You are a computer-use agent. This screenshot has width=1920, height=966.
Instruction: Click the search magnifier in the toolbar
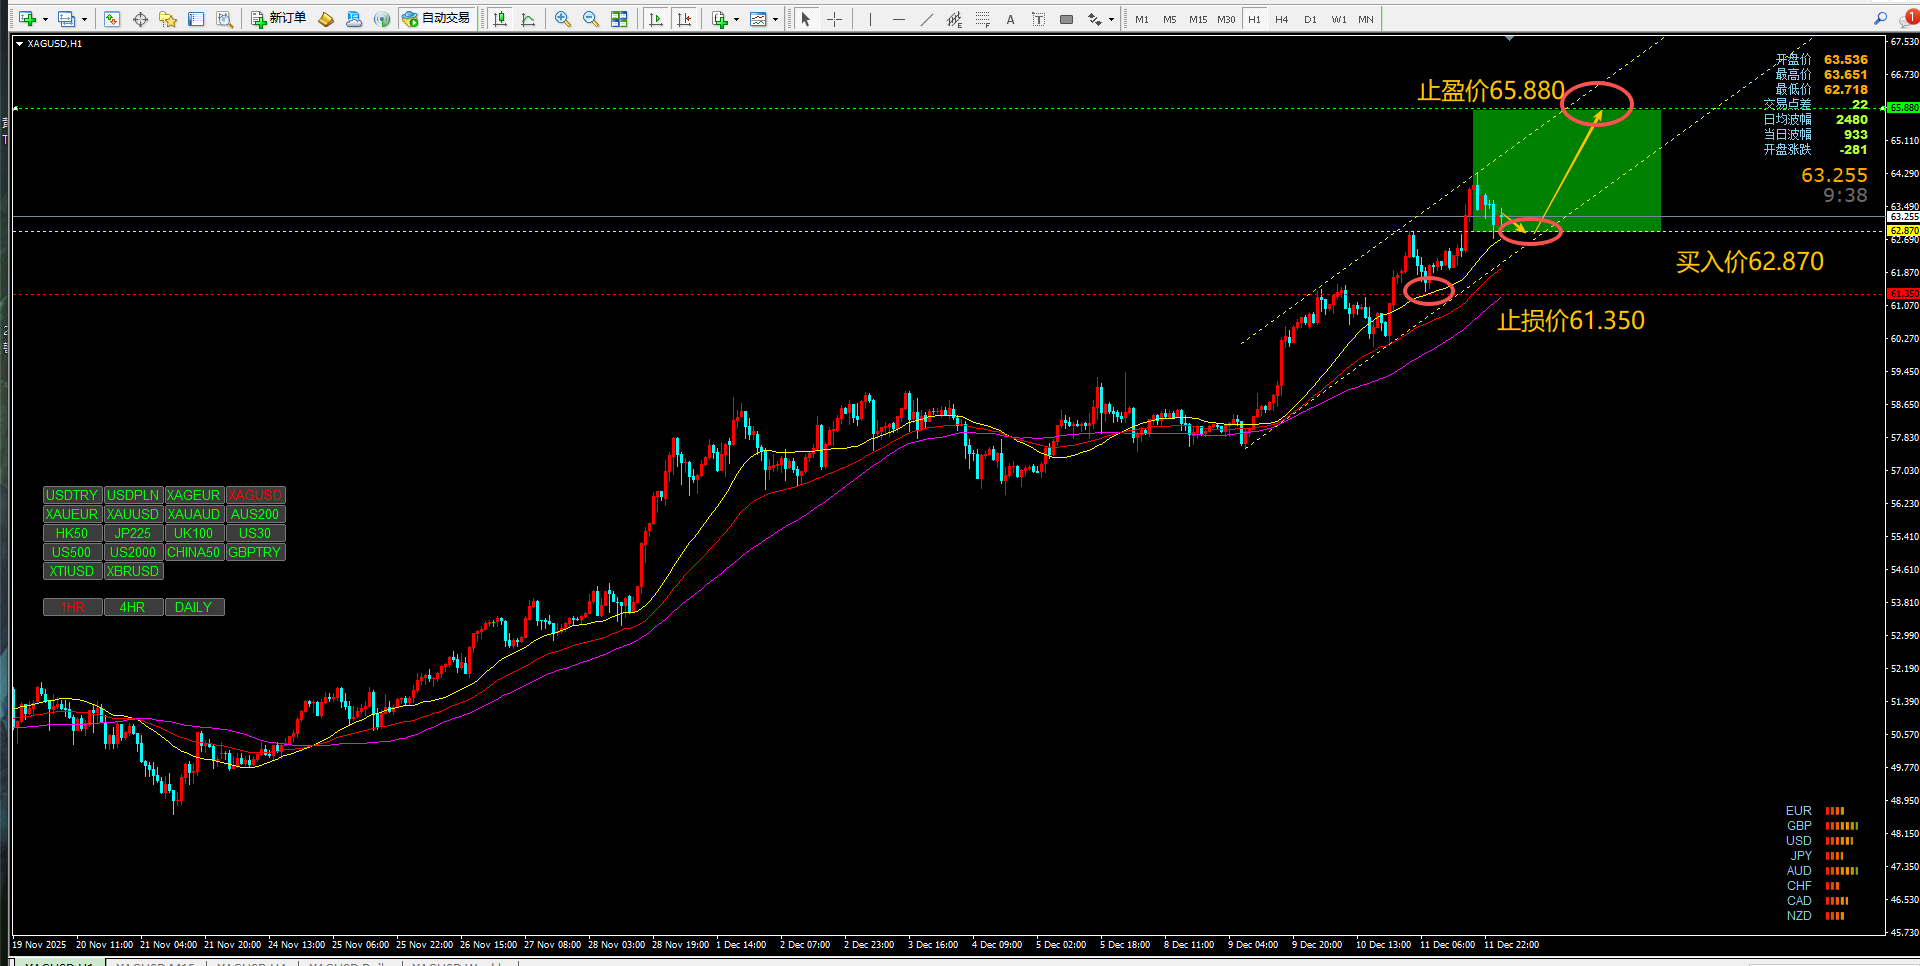pos(1880,18)
